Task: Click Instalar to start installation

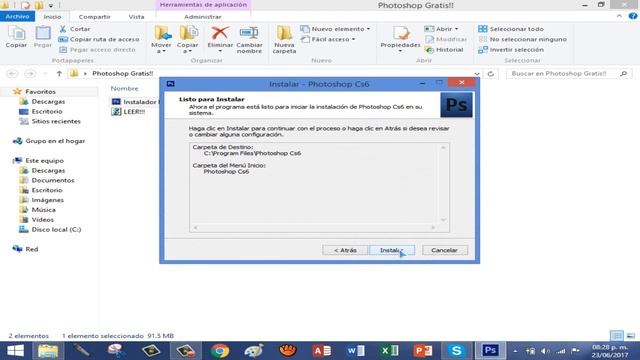Action: click(x=392, y=250)
